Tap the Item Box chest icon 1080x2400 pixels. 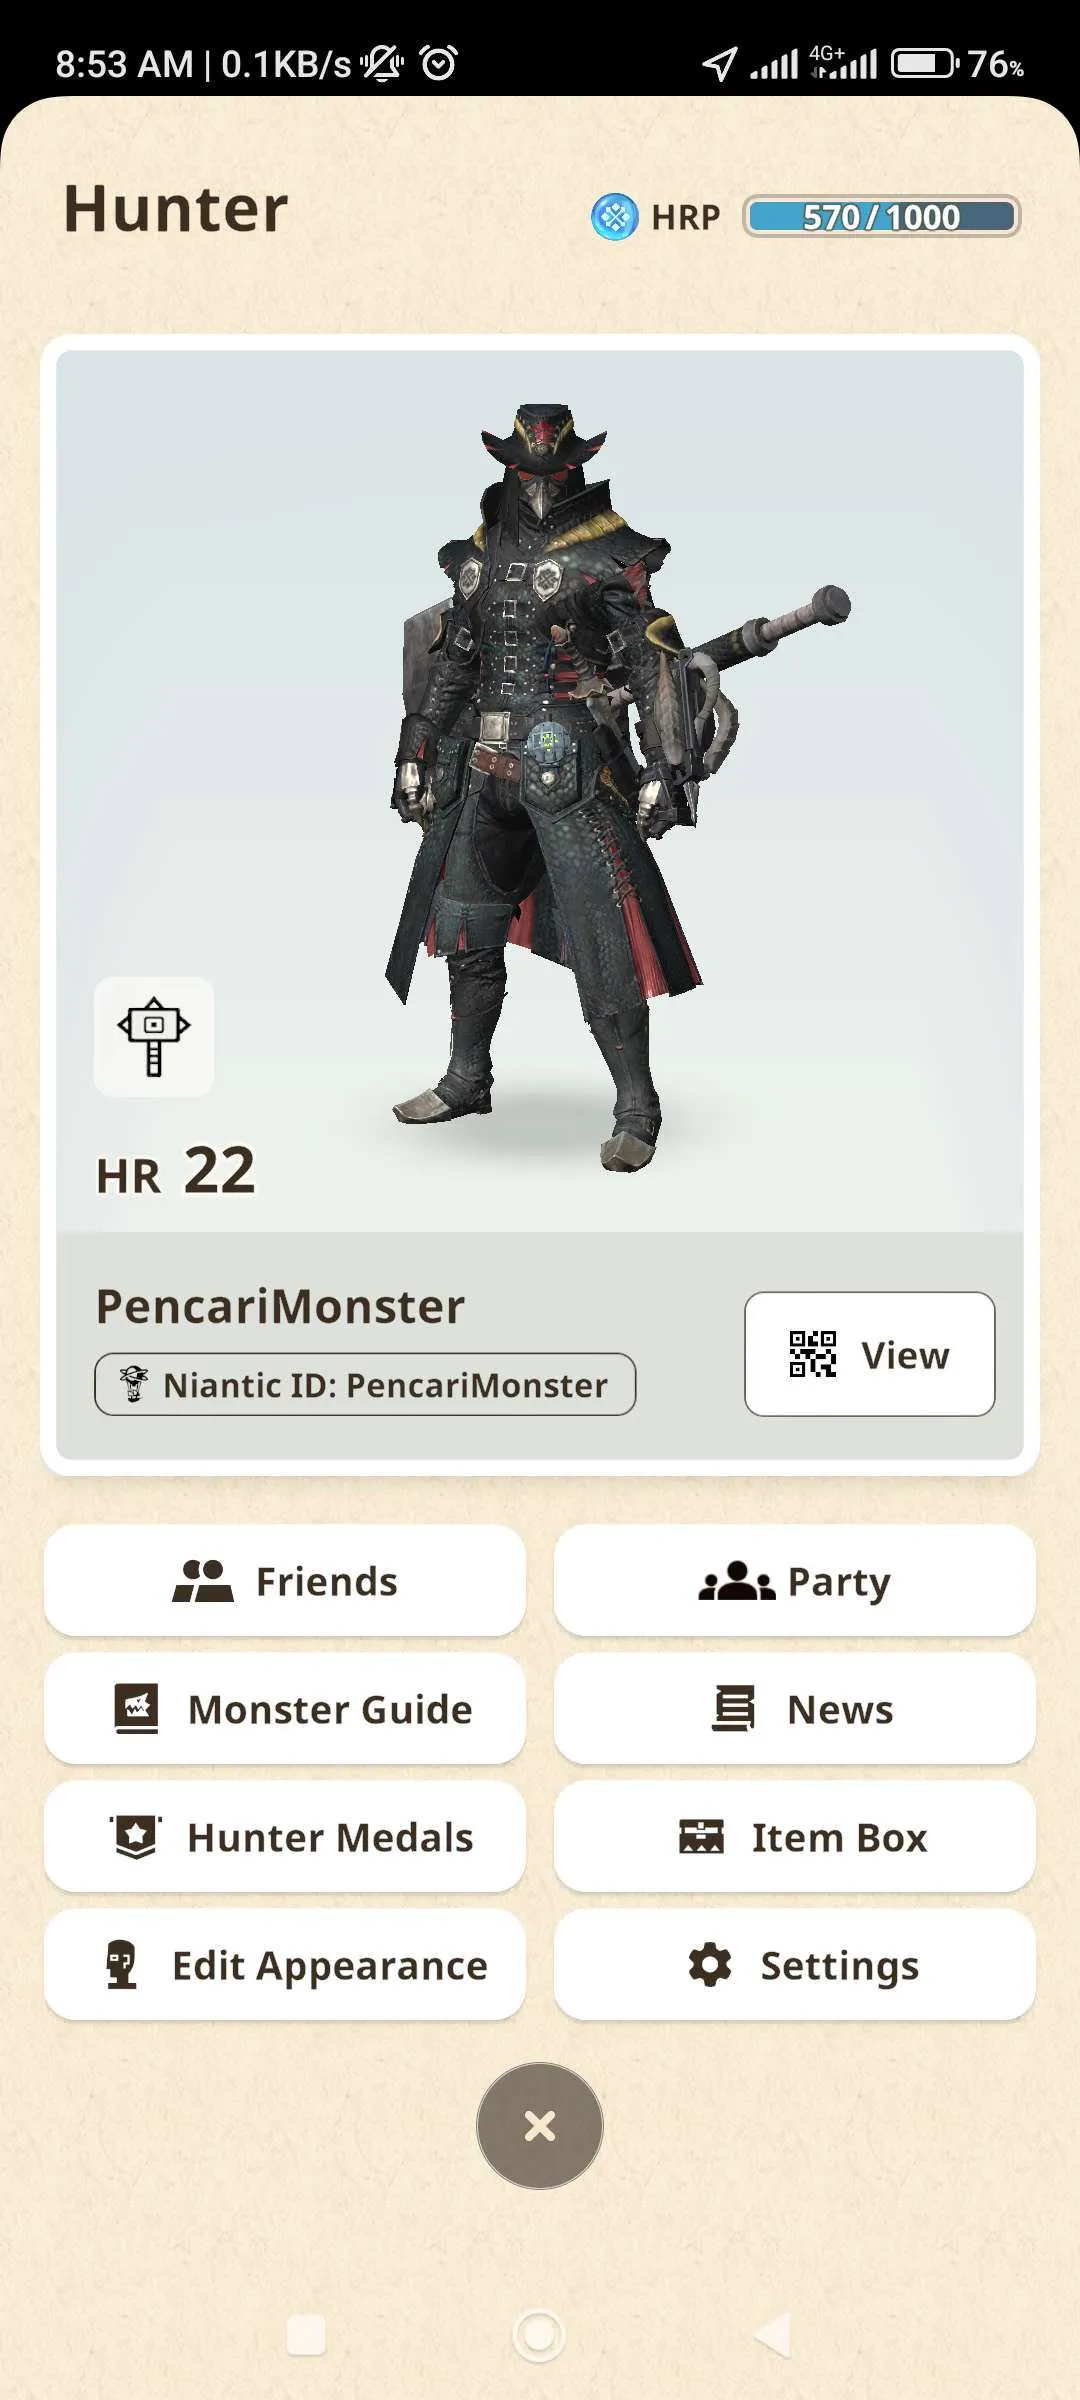pyautogui.click(x=701, y=1837)
